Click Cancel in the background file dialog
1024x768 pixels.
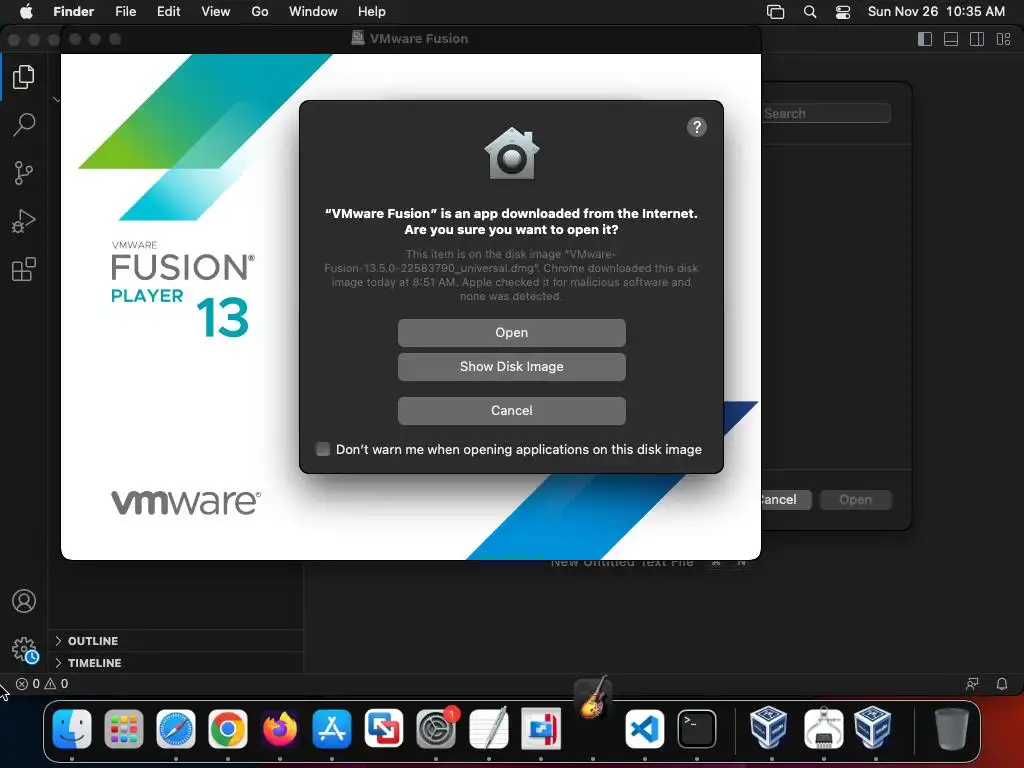786,500
